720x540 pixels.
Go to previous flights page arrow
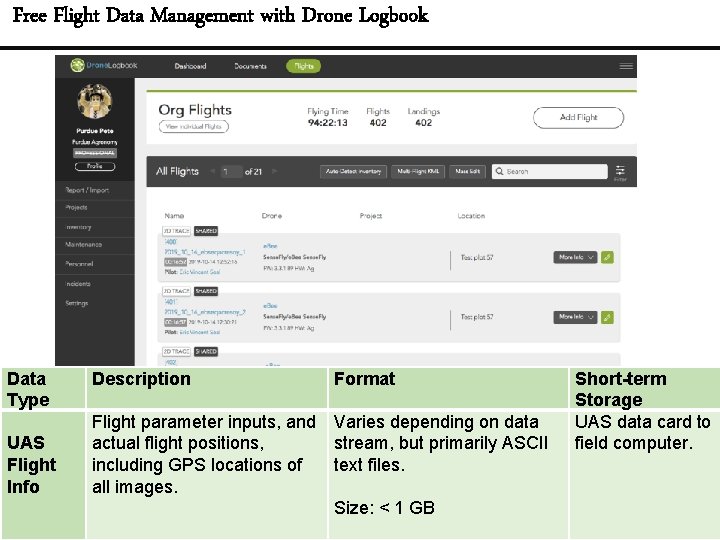[x=212, y=171]
